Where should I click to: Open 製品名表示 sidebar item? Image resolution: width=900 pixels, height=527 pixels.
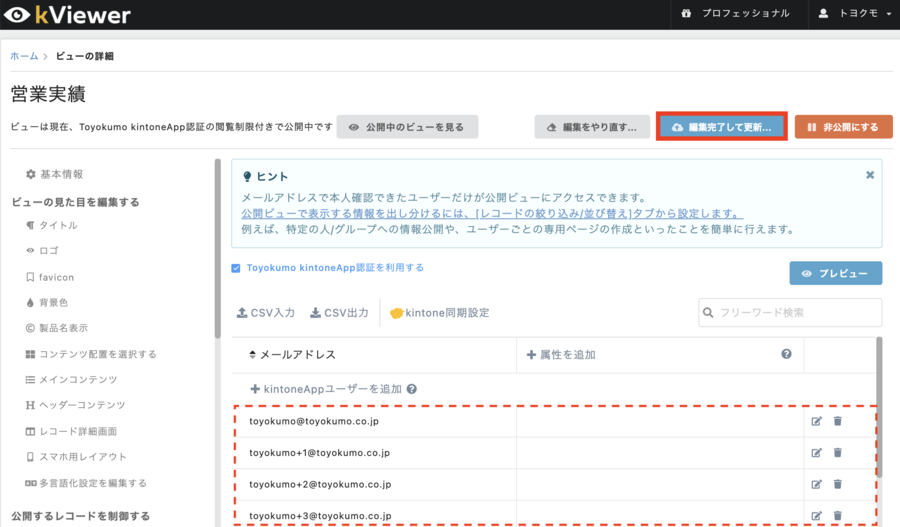pyautogui.click(x=57, y=328)
